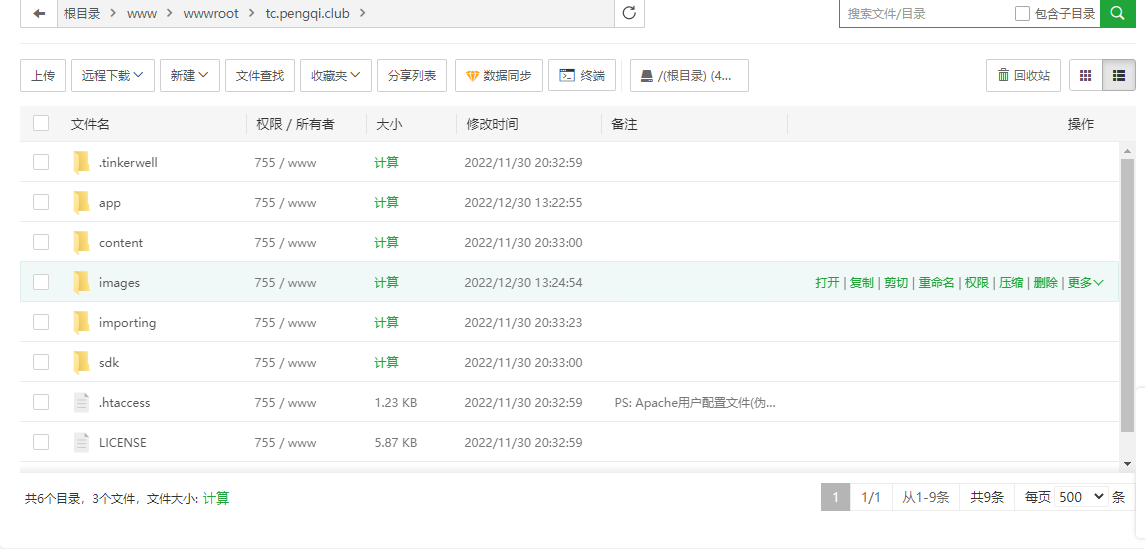Click the LICENSE file icon
Viewport: 1145px width, 549px height.
(x=82, y=442)
